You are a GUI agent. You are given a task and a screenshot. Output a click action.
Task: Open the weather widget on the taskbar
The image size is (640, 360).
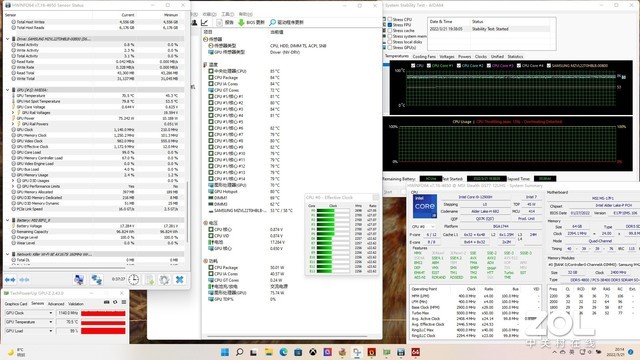[16, 352]
